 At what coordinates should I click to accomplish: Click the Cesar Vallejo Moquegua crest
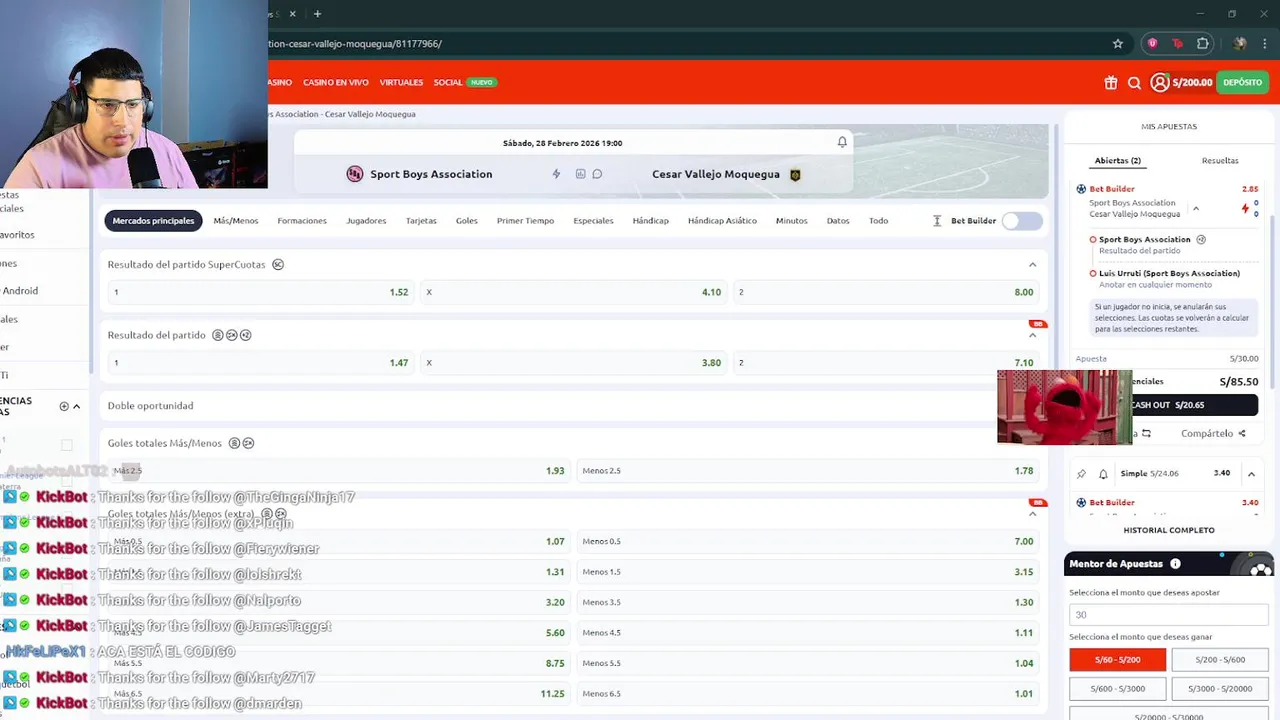tap(795, 174)
